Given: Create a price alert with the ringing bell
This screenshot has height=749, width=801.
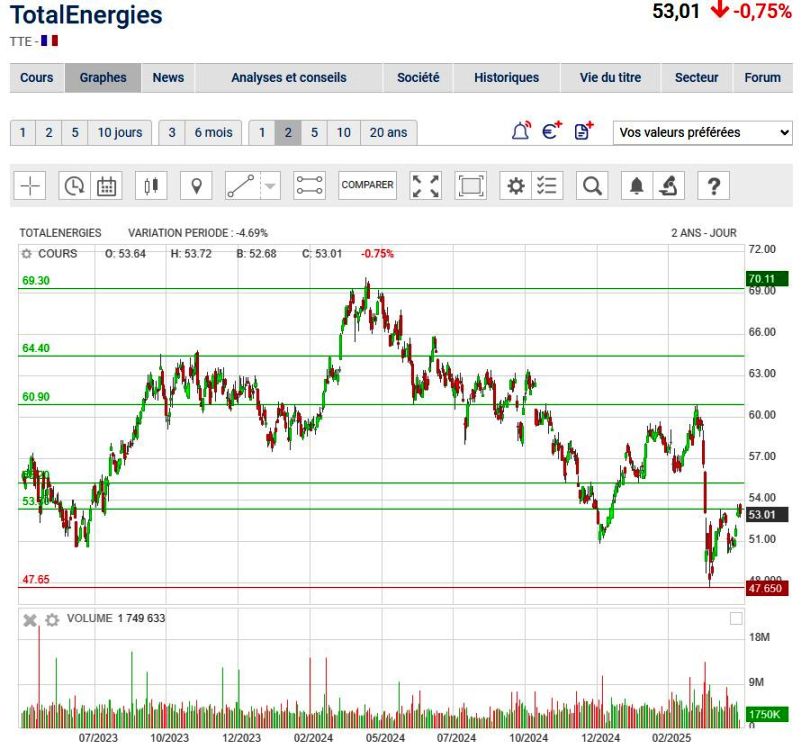Looking at the screenshot, I should click(x=521, y=131).
